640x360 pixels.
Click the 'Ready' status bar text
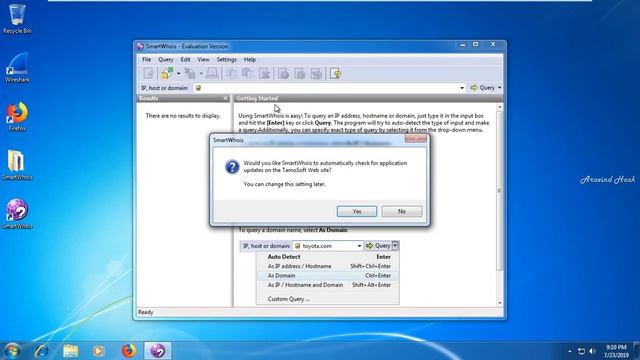(x=145, y=312)
